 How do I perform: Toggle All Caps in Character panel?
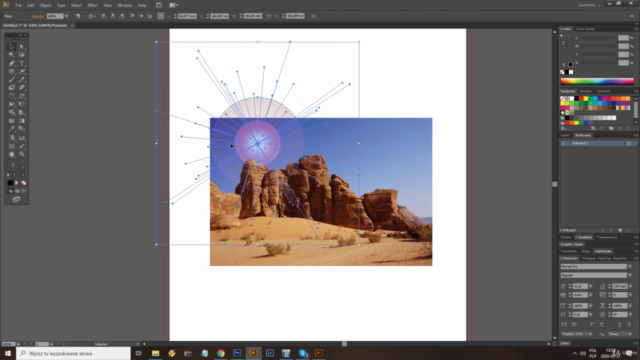[x=564, y=324]
